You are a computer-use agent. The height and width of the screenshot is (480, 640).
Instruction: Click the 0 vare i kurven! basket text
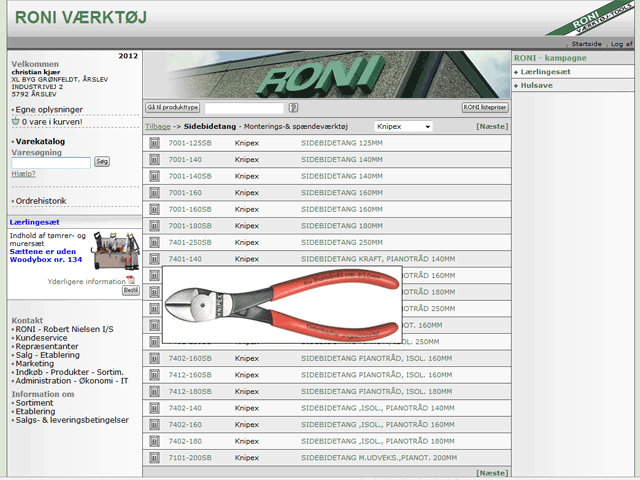coord(52,122)
